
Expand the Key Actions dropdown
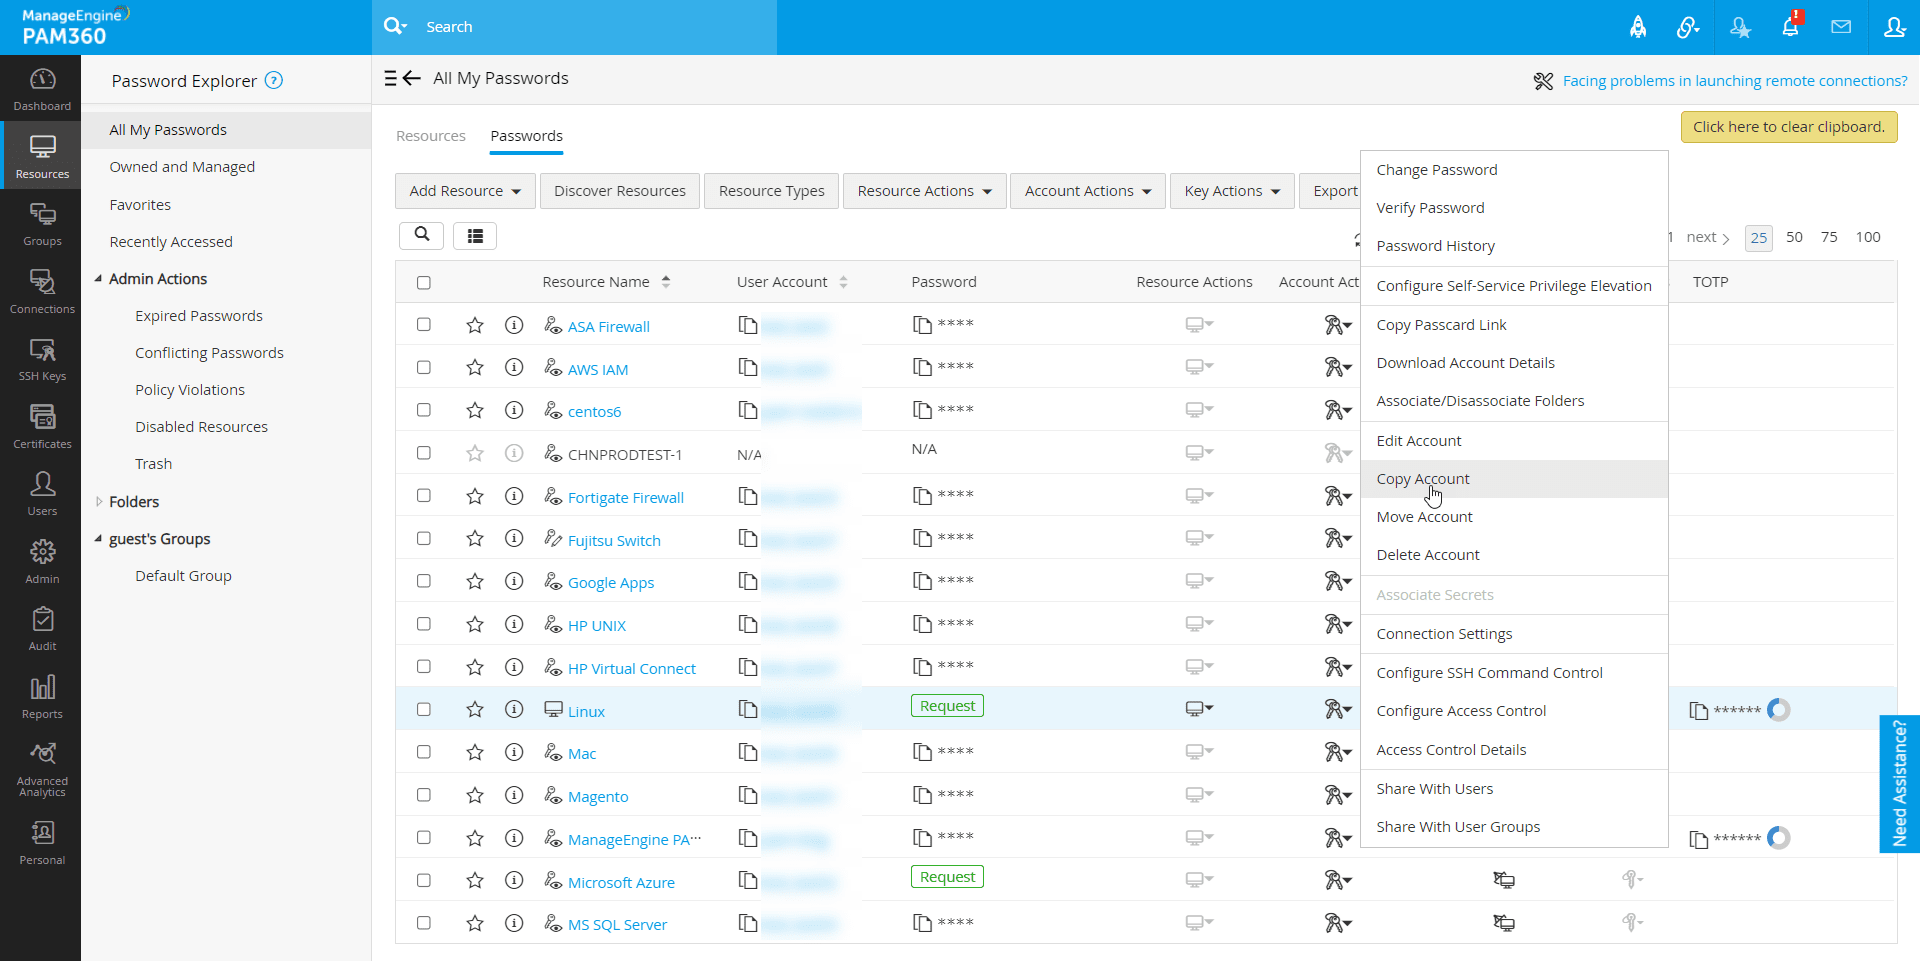pyautogui.click(x=1231, y=191)
